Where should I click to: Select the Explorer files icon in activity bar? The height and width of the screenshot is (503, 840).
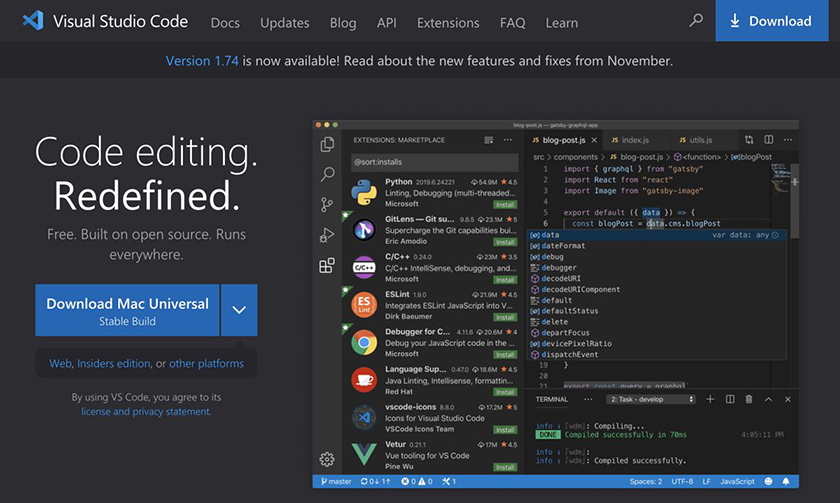pos(327,144)
